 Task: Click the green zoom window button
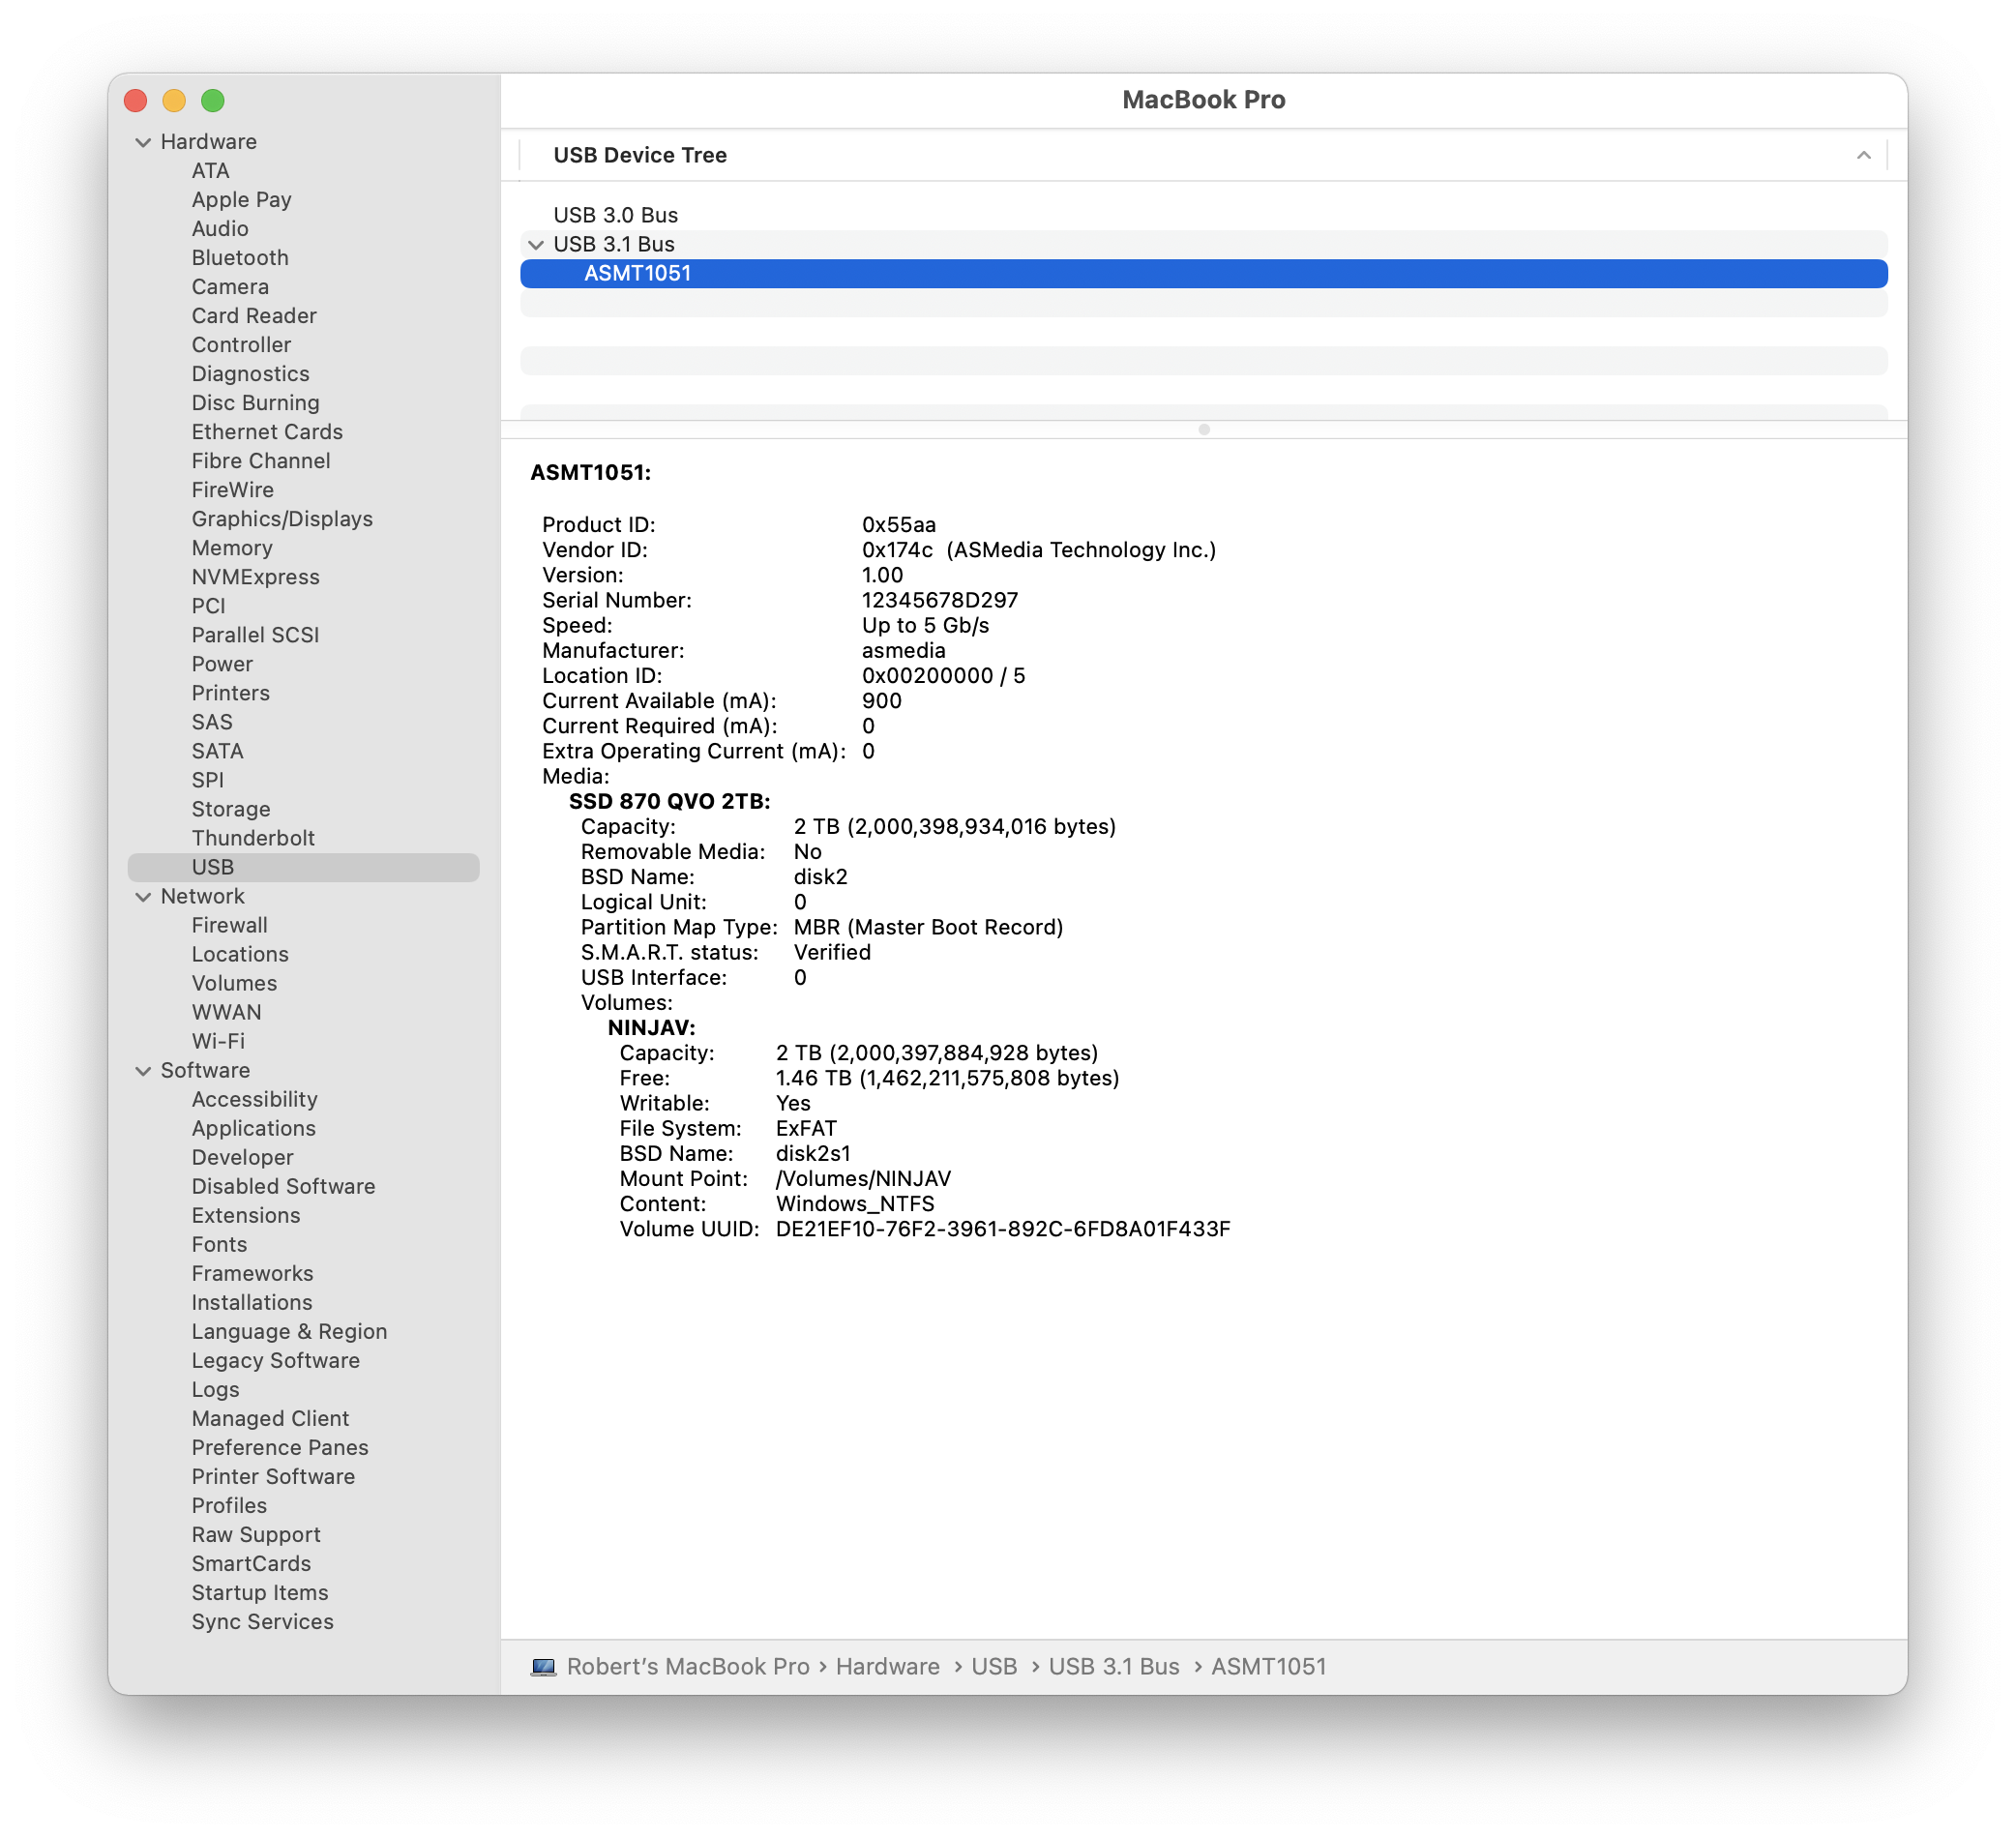click(x=212, y=100)
